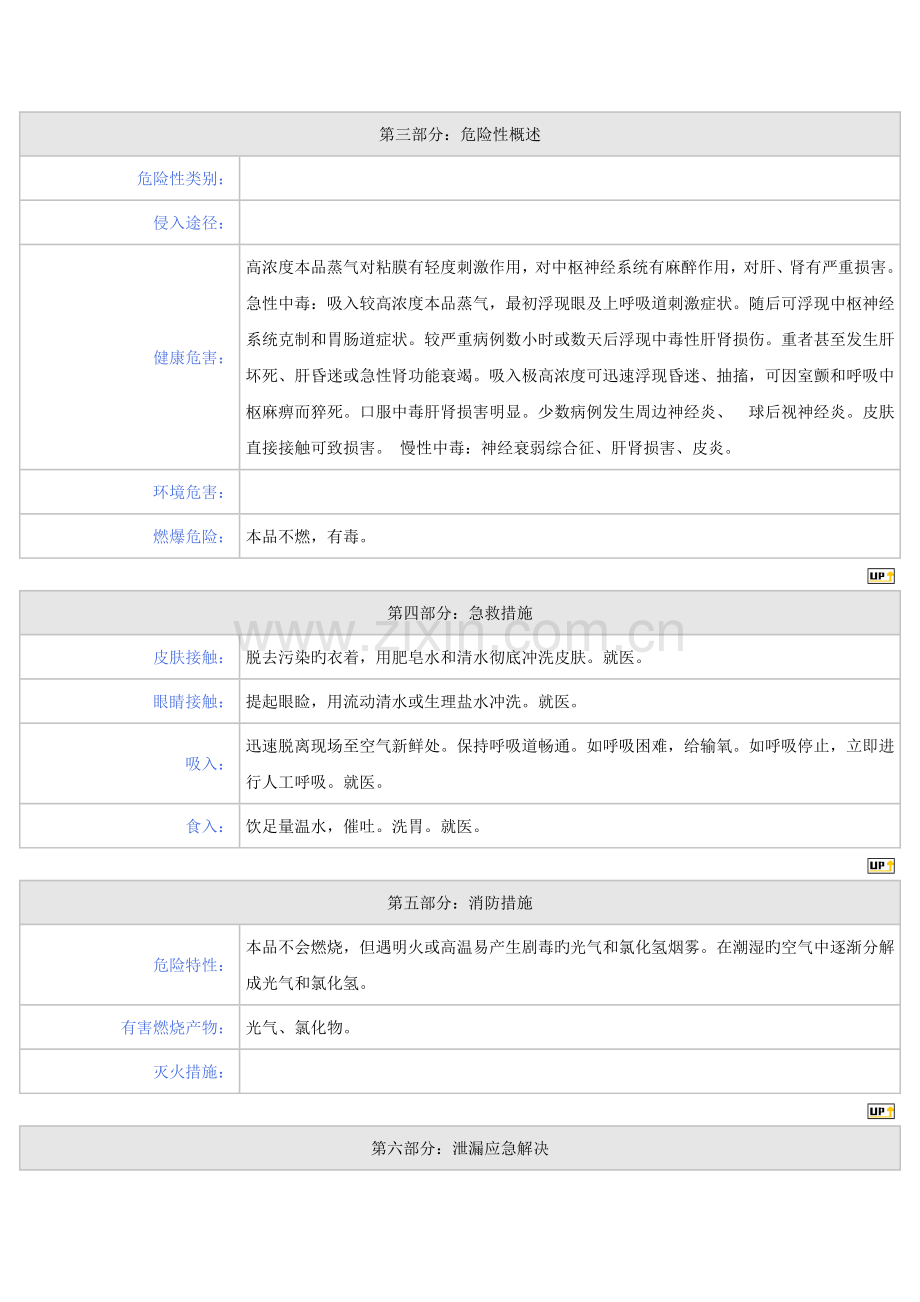Image resolution: width=920 pixels, height=1302 pixels.
Task: Select the 吸入 label
Action: pyautogui.click(x=205, y=764)
